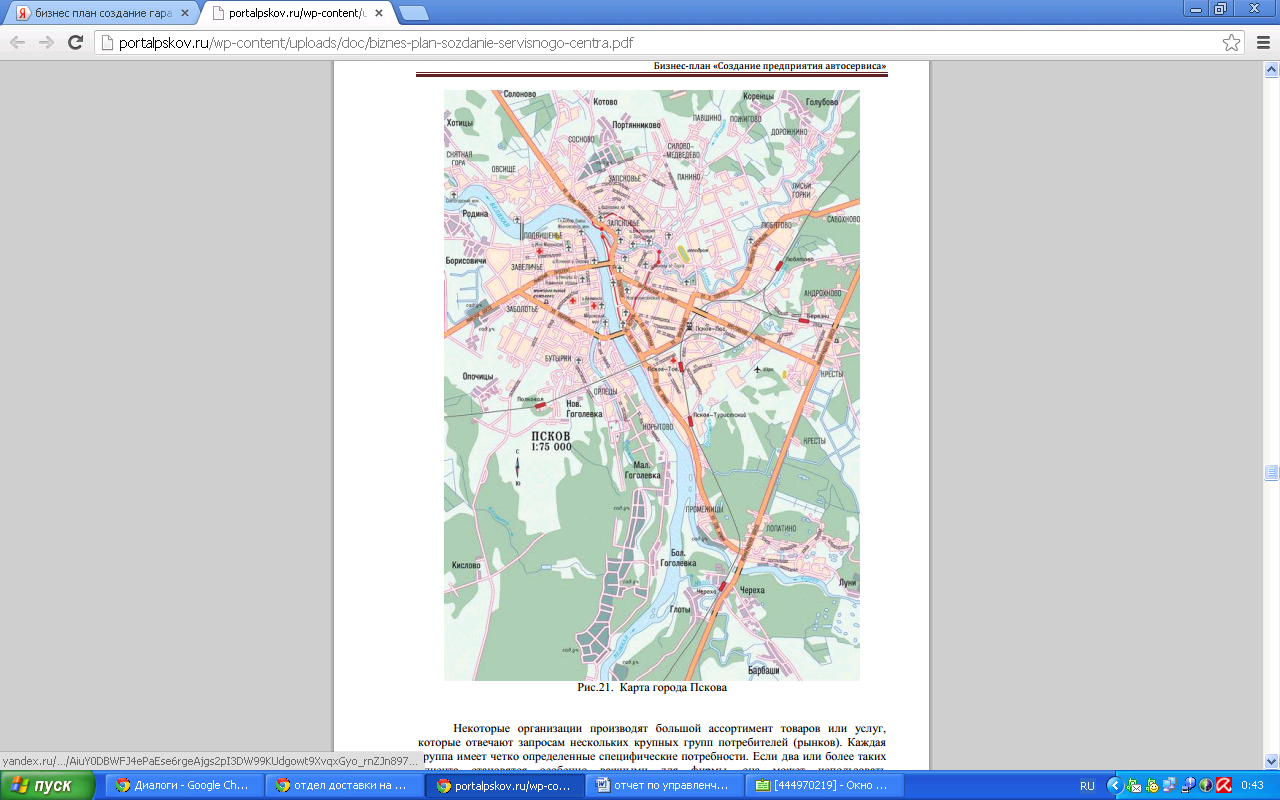Click the vertical scrollbar down arrow
This screenshot has width=1280, height=800.
pyautogui.click(x=1271, y=761)
